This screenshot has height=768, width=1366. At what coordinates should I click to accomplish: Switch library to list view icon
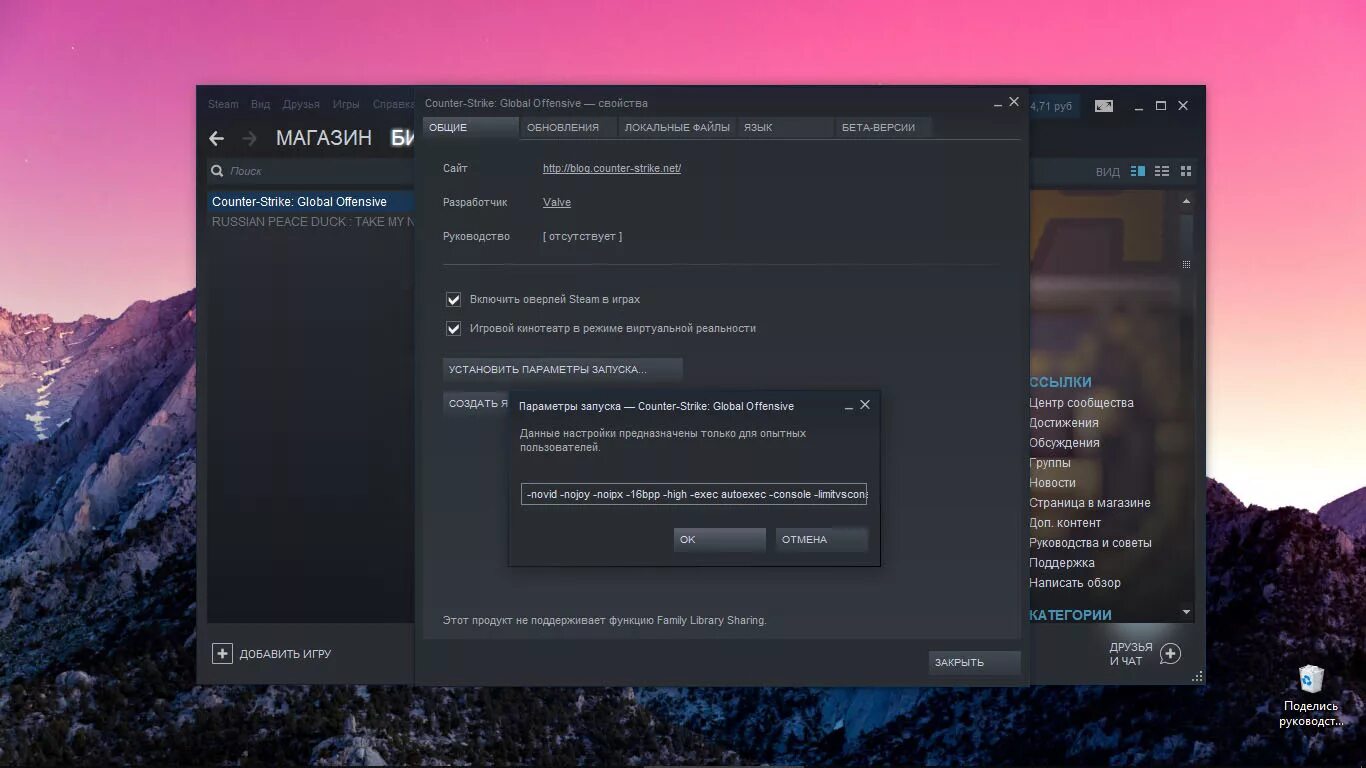tap(1162, 171)
